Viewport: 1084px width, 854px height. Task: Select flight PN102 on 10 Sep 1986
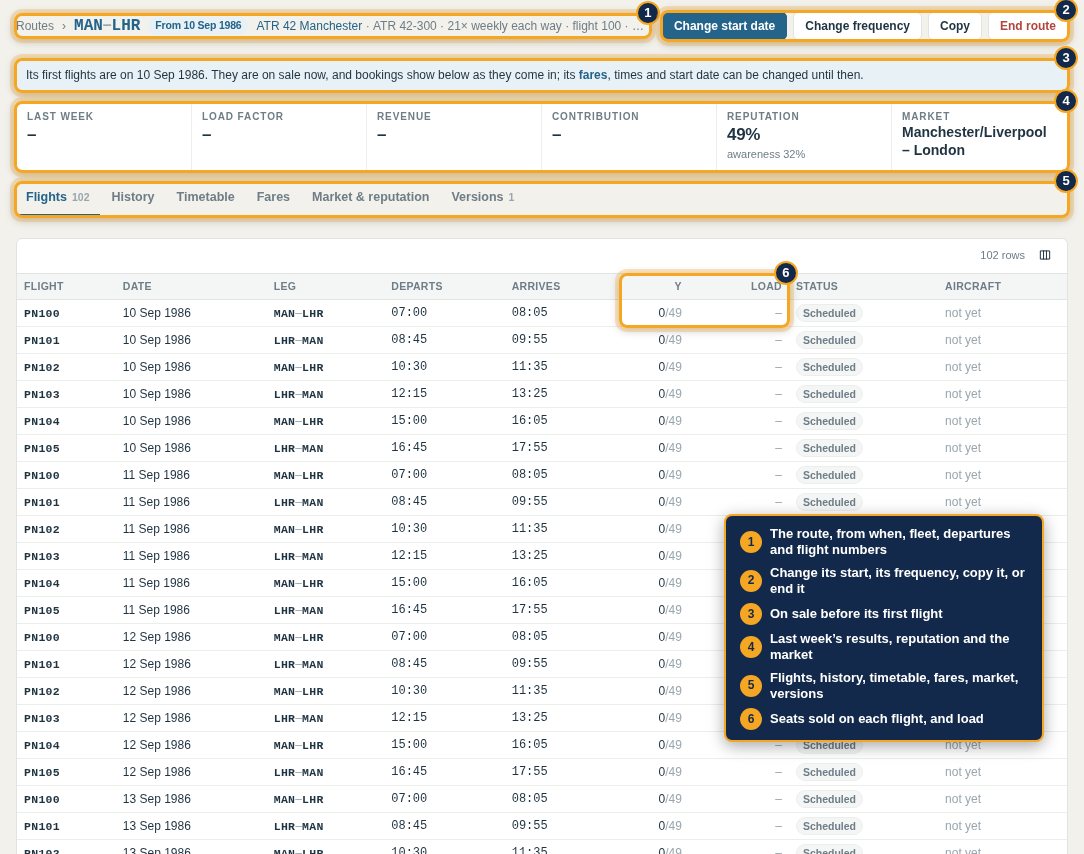(x=541, y=366)
